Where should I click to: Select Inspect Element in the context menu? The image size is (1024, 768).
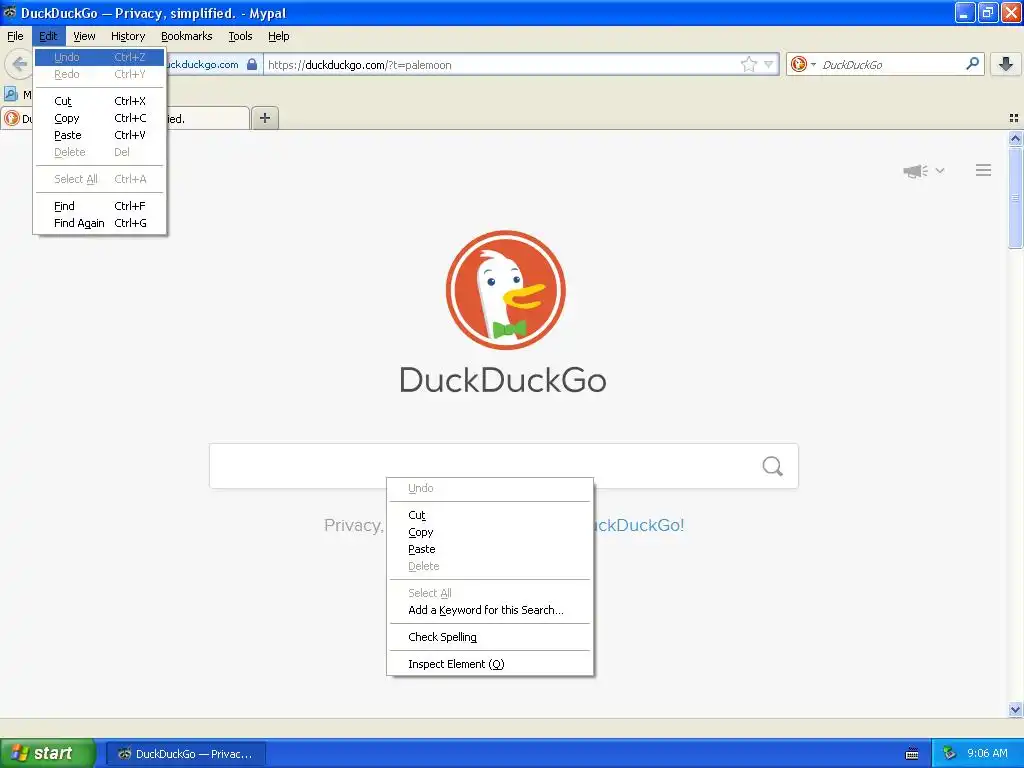[x=490, y=664]
